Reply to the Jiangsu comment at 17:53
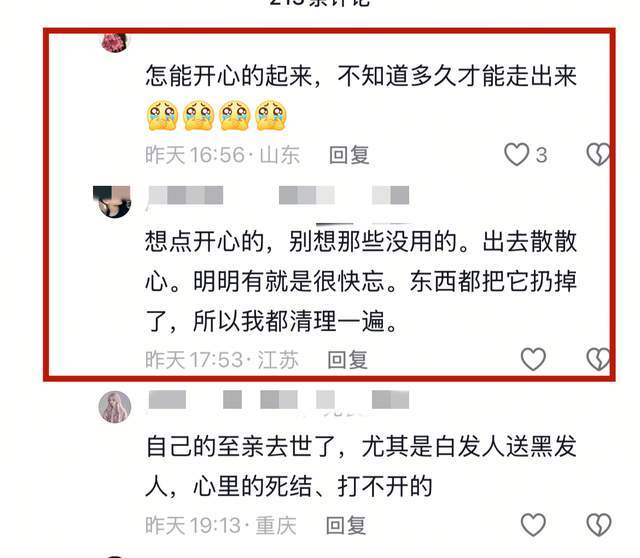The height and width of the screenshot is (558, 640). tap(348, 360)
